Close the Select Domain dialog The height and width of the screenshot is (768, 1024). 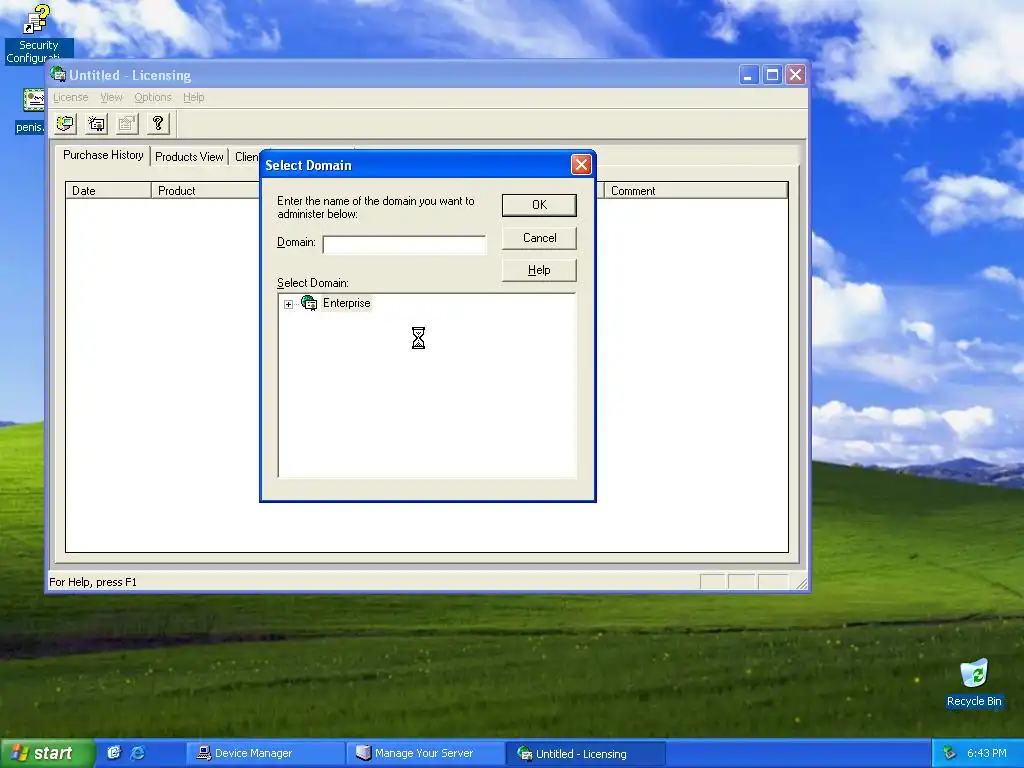click(581, 165)
